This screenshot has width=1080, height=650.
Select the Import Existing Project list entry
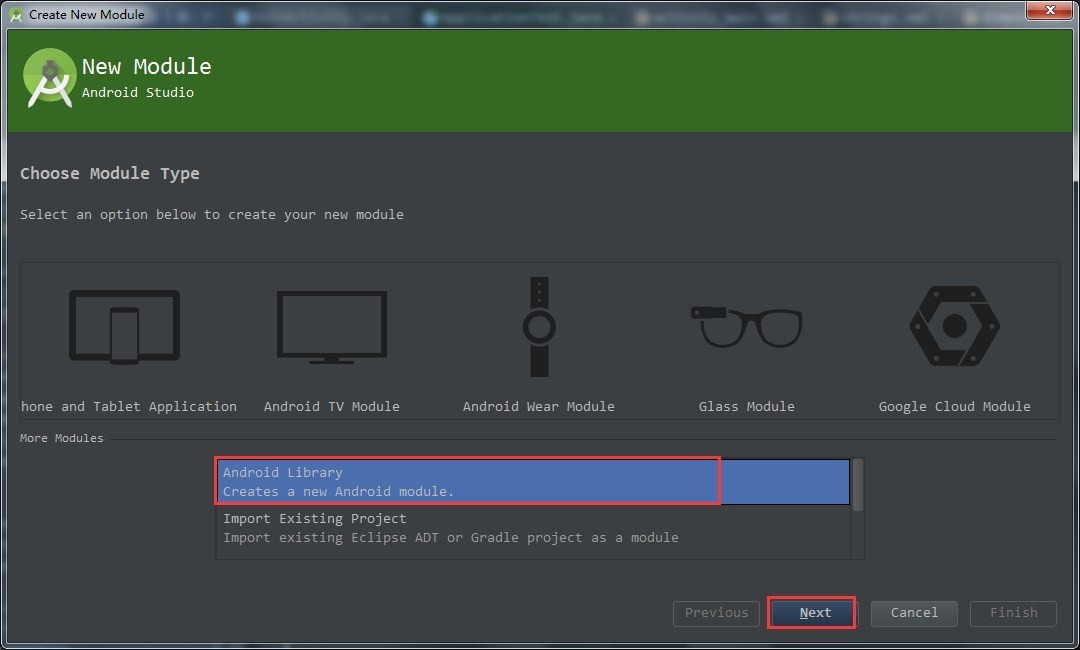click(533, 528)
